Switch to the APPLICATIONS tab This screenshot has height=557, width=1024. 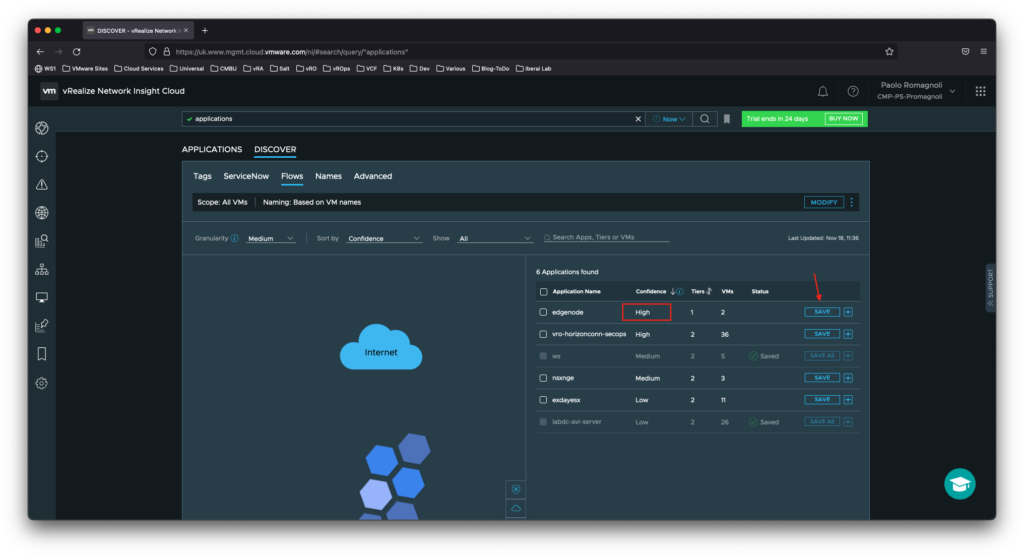[x=212, y=150]
